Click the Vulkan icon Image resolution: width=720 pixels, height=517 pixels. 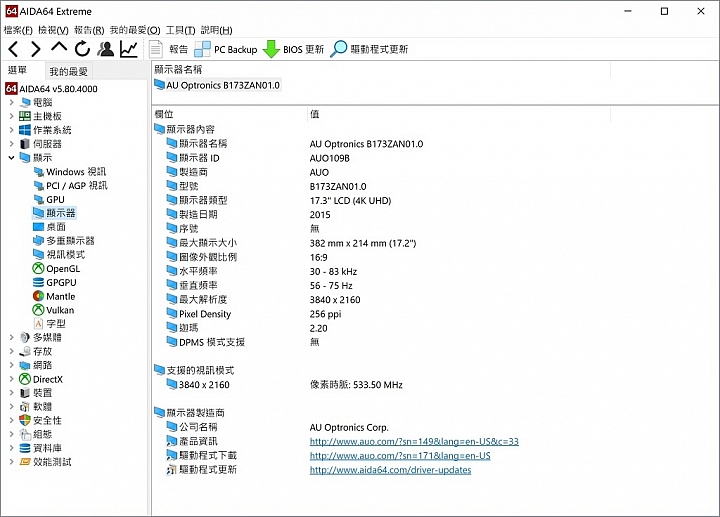tap(39, 310)
